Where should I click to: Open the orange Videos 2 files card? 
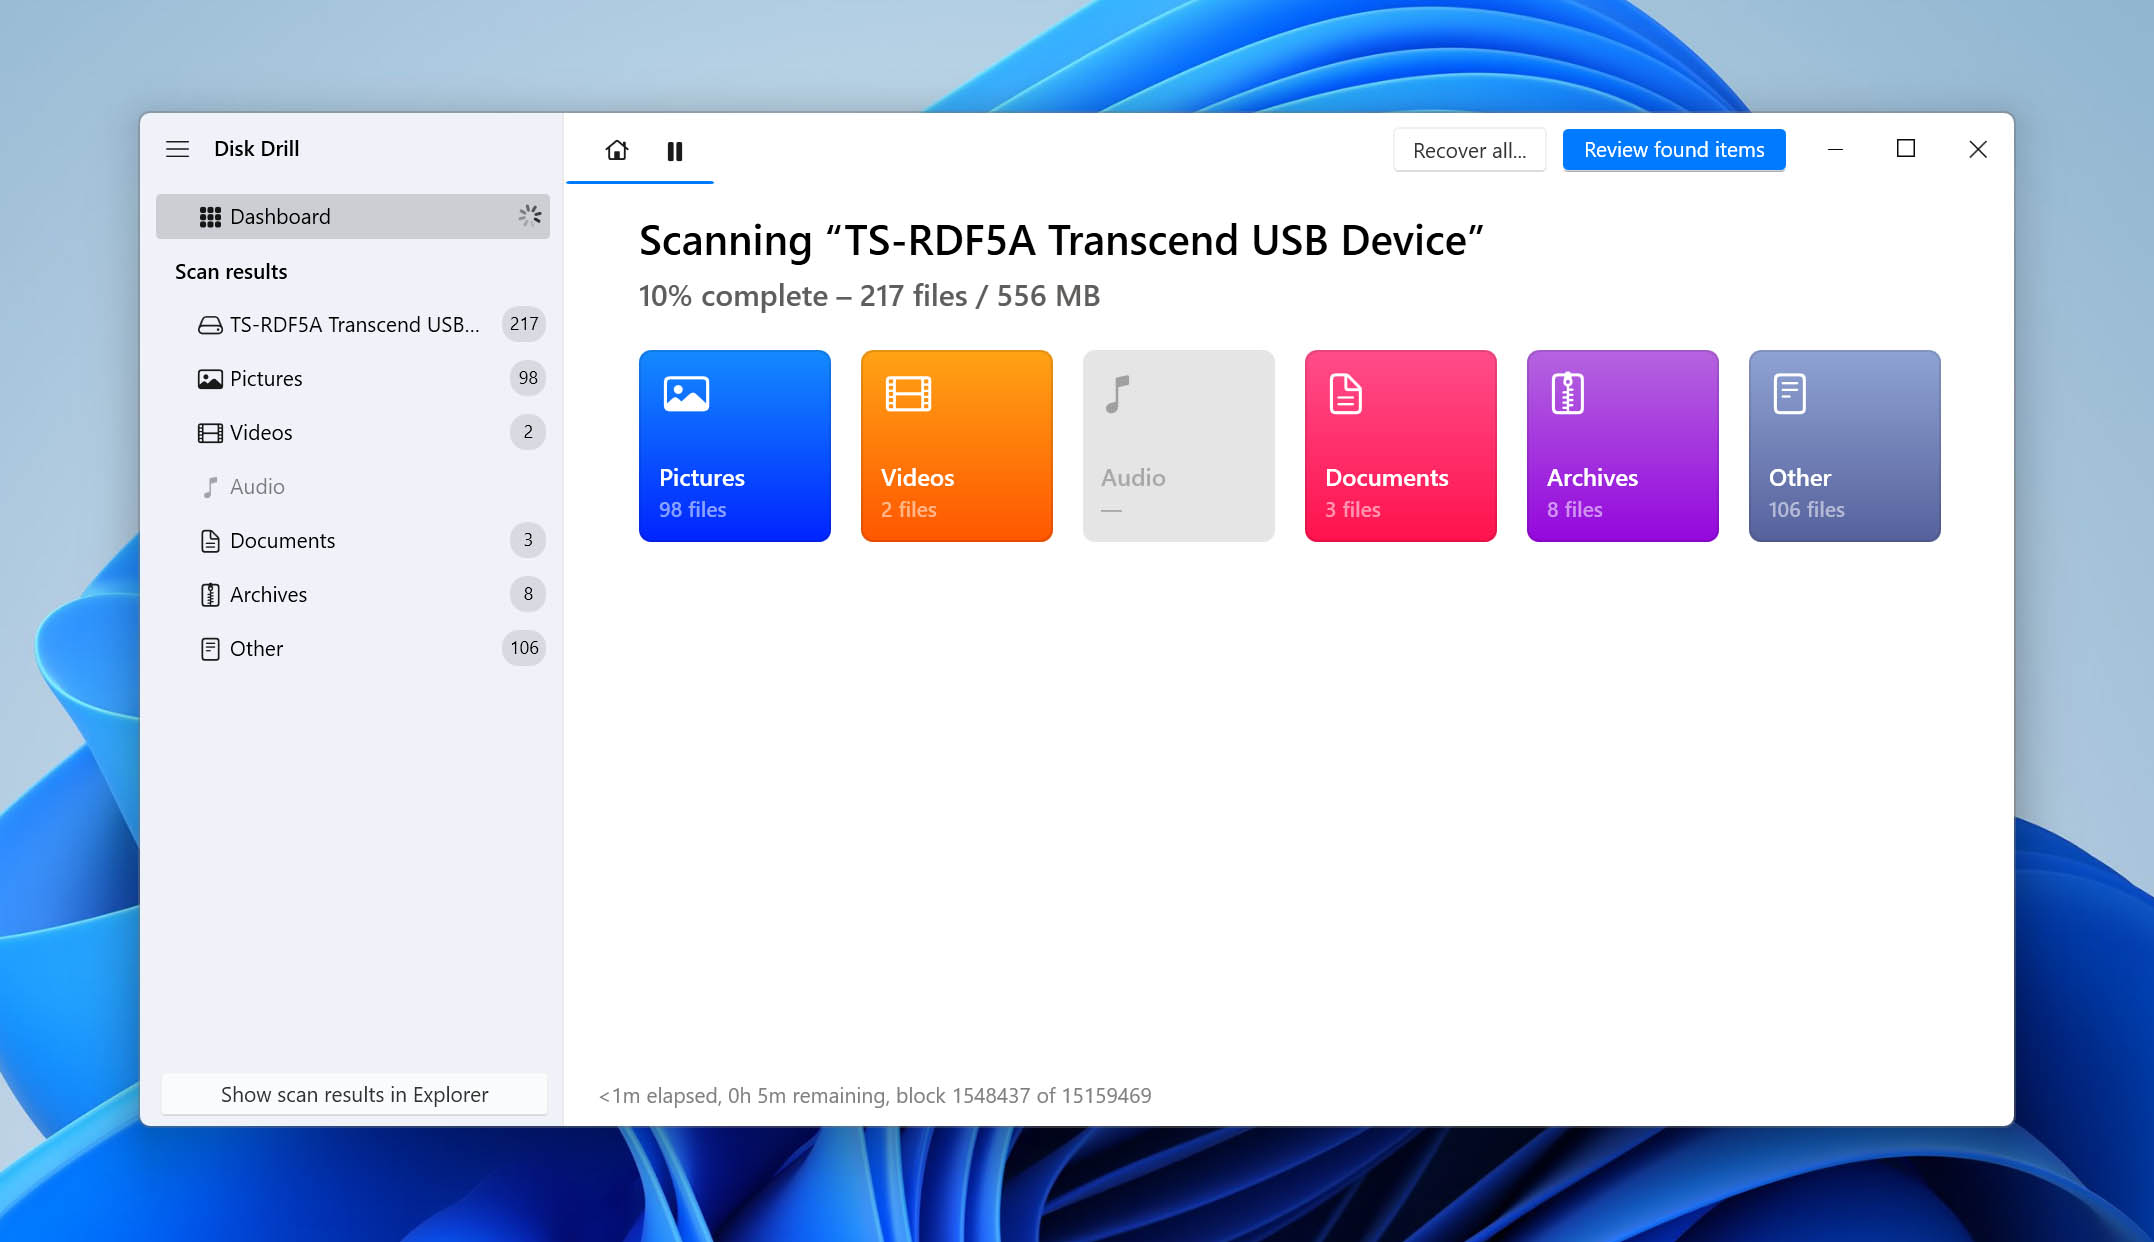point(957,446)
